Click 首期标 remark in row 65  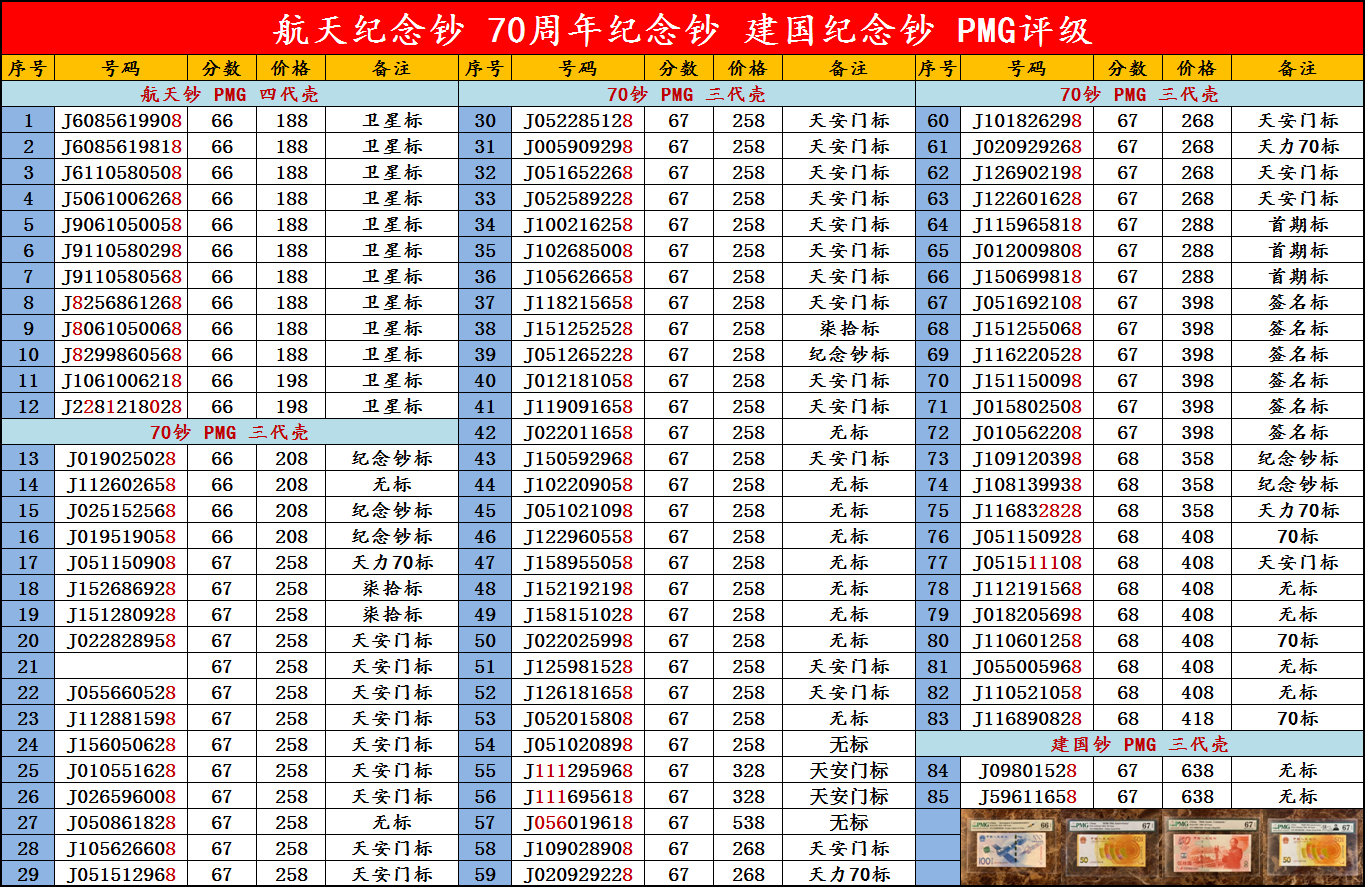tap(1298, 250)
